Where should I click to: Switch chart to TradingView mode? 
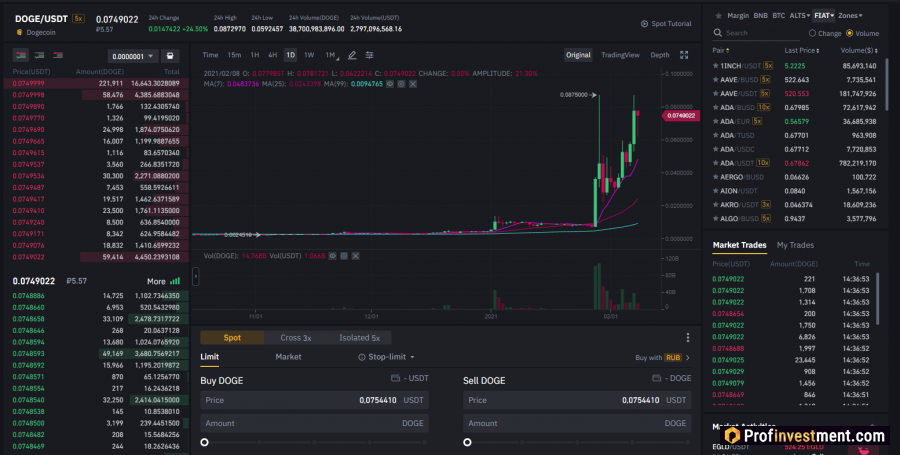(620, 55)
